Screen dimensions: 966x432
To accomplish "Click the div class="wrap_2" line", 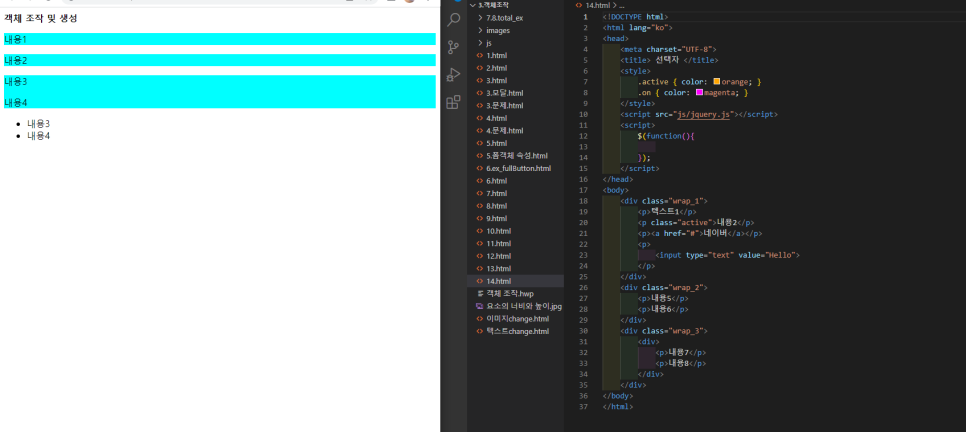I will pos(664,287).
